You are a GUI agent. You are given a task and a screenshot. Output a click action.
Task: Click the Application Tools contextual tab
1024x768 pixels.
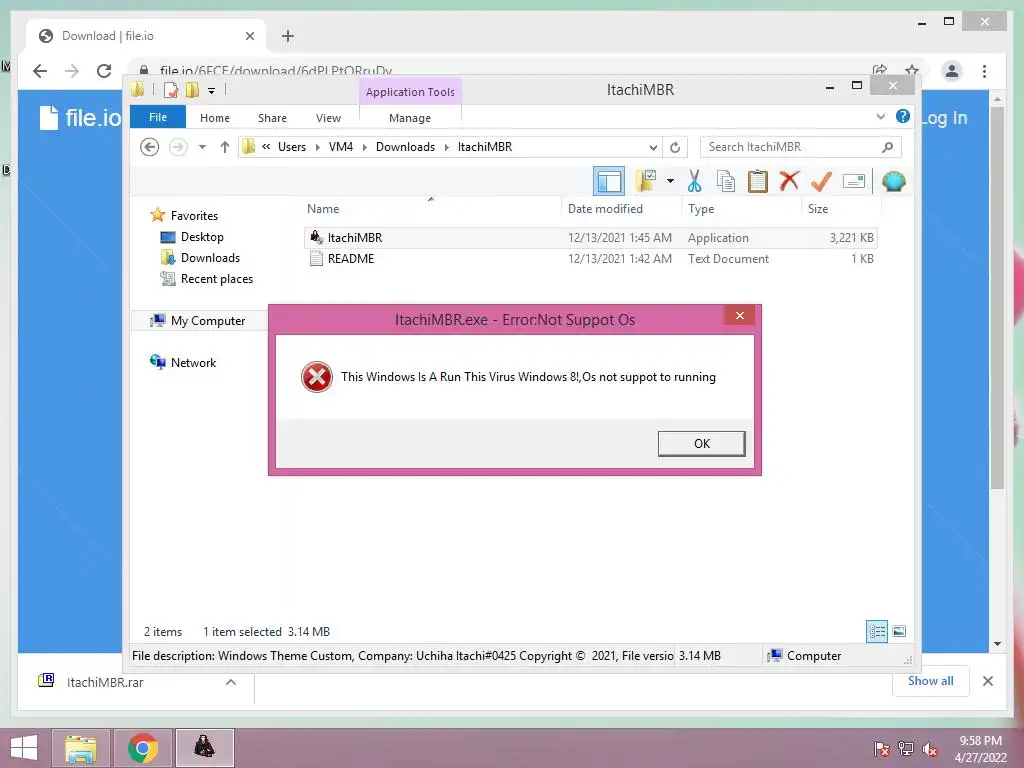[410, 92]
